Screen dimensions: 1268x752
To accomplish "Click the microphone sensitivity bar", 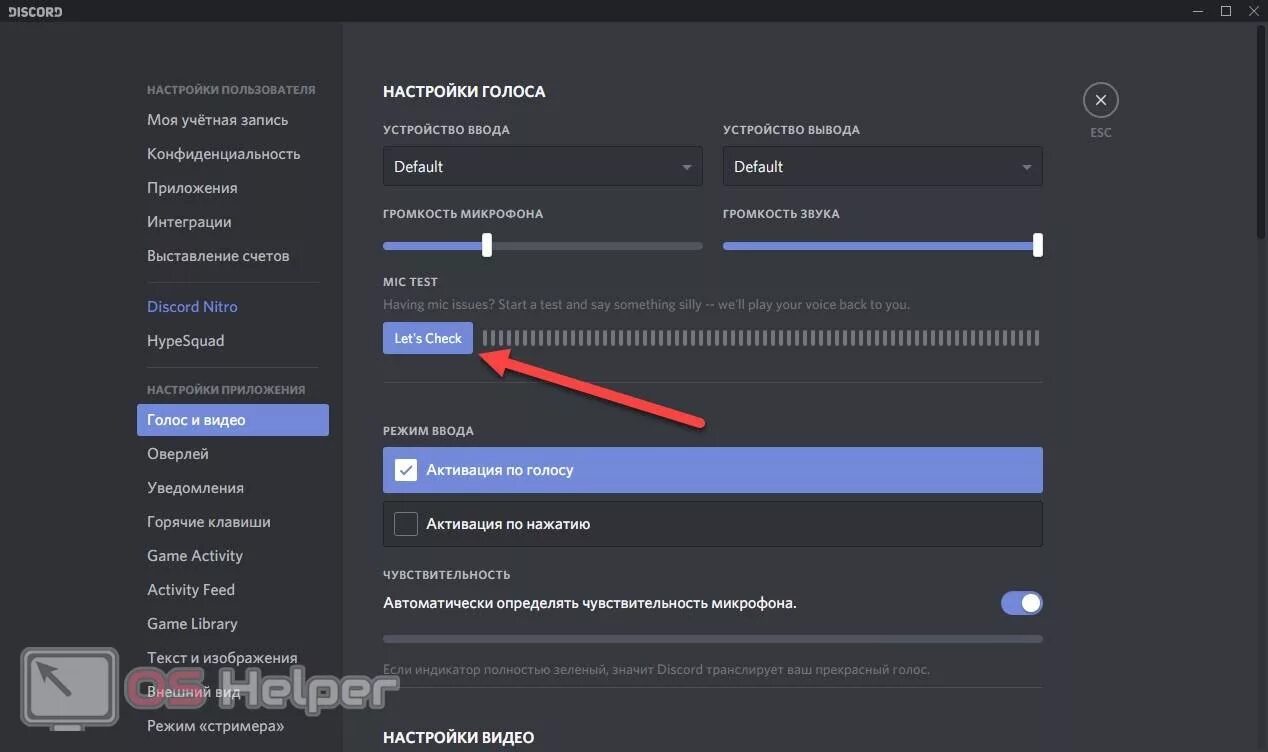I will coord(713,639).
